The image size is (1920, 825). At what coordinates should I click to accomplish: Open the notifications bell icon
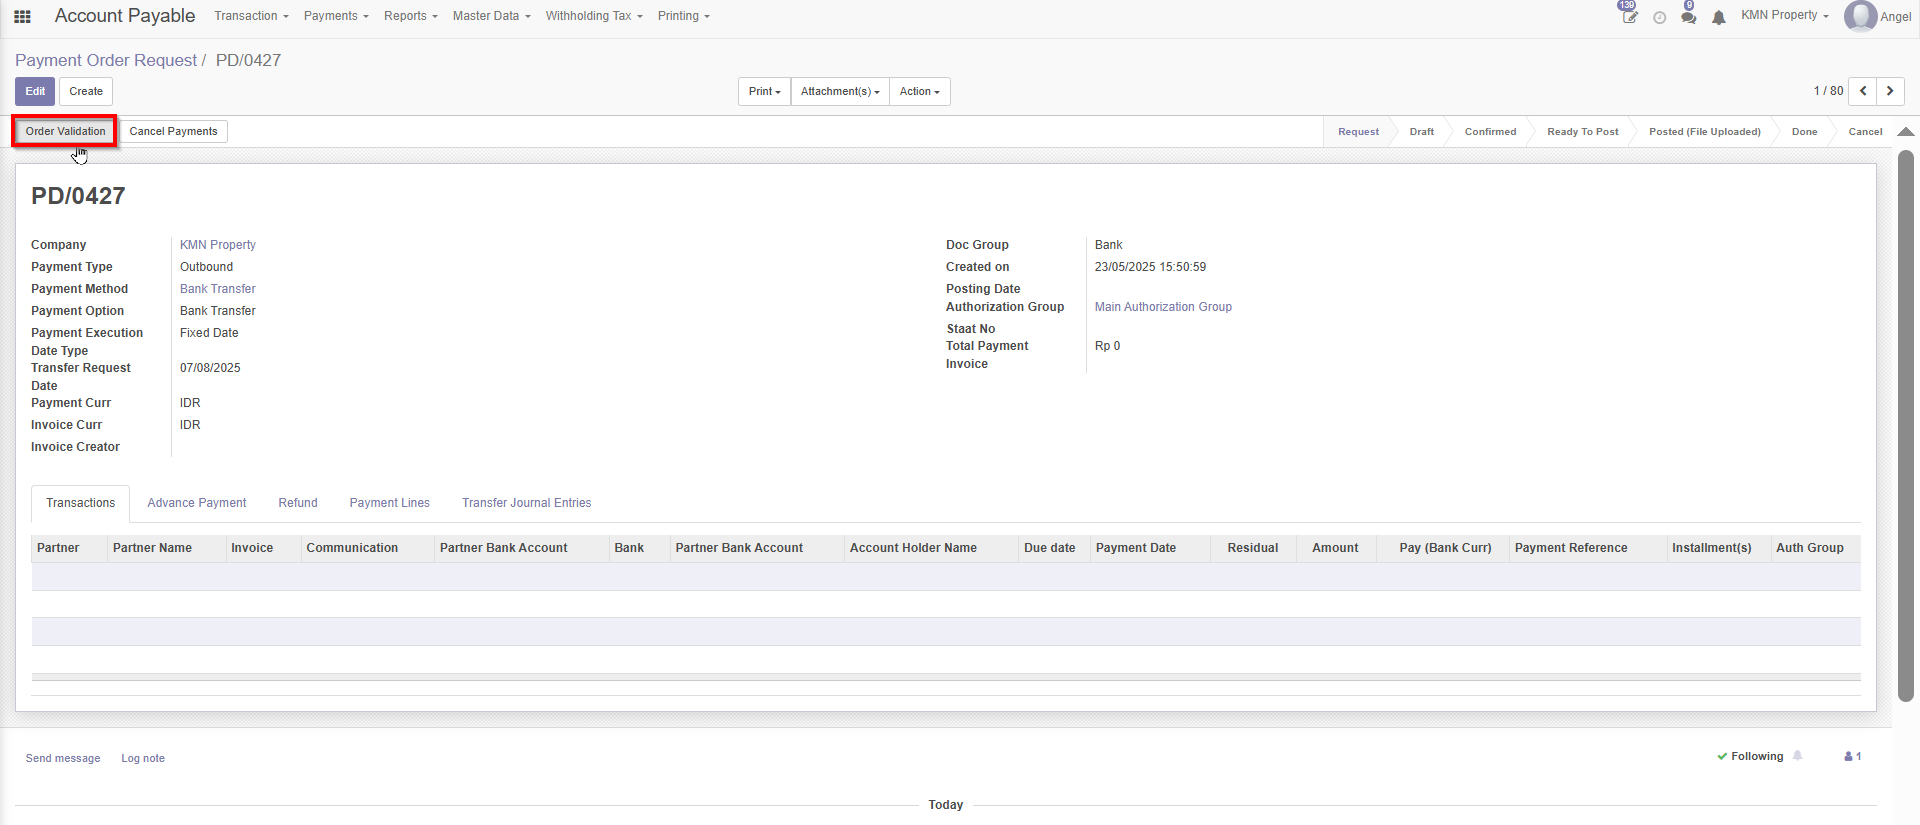tap(1718, 18)
